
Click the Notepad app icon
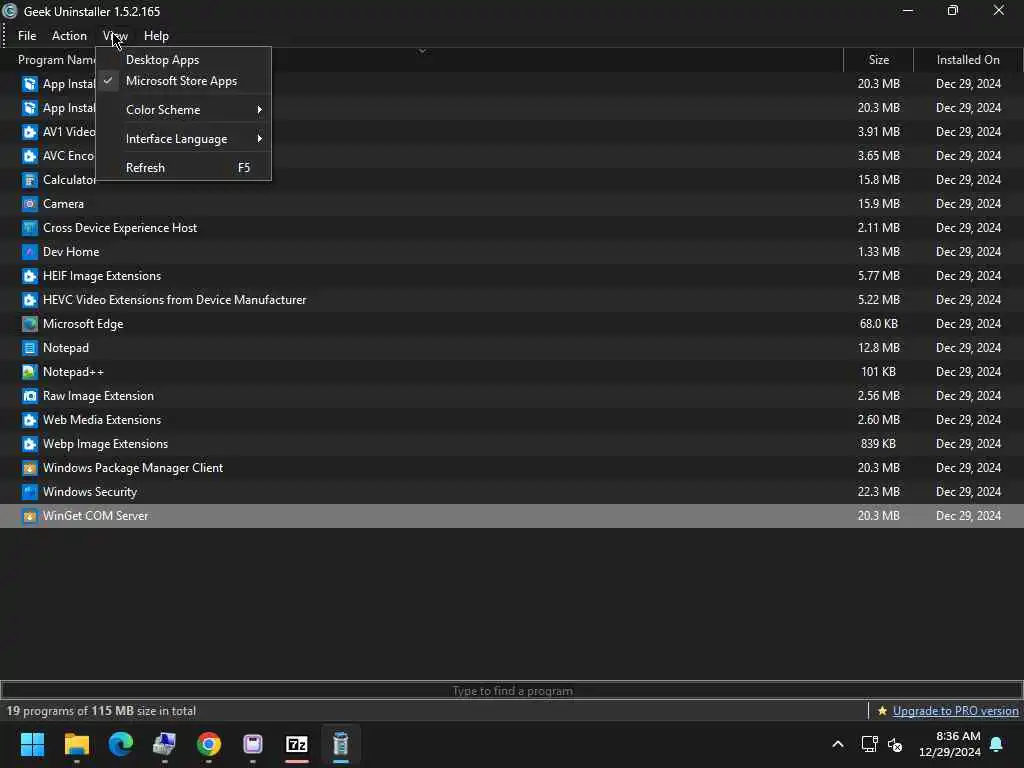(x=29, y=348)
